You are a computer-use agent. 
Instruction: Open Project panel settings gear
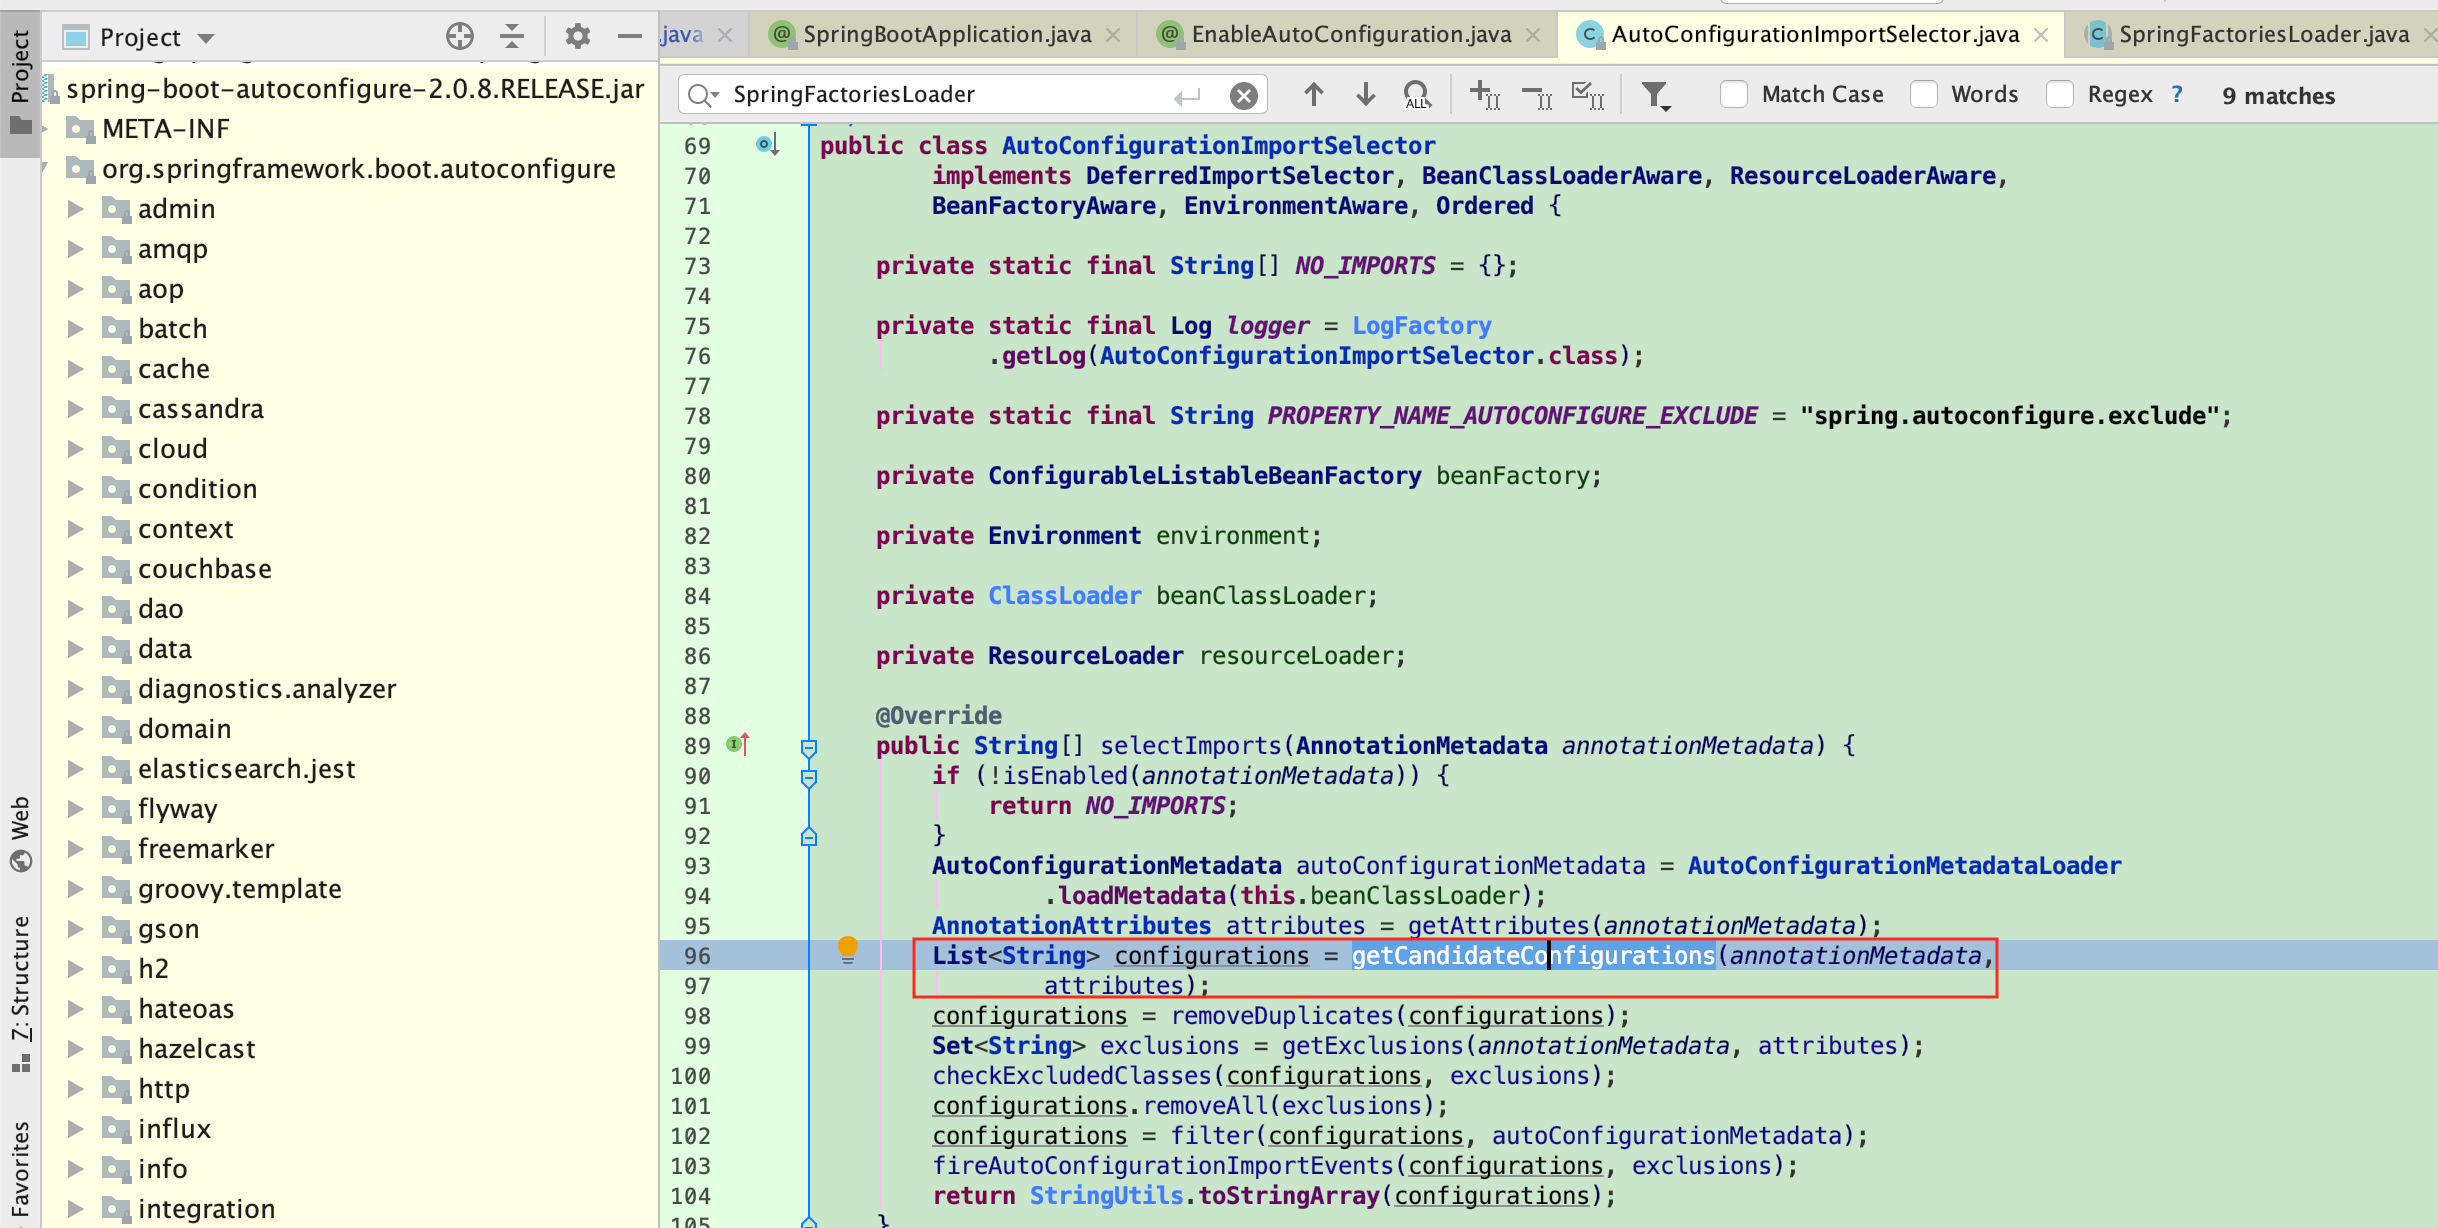point(577,37)
